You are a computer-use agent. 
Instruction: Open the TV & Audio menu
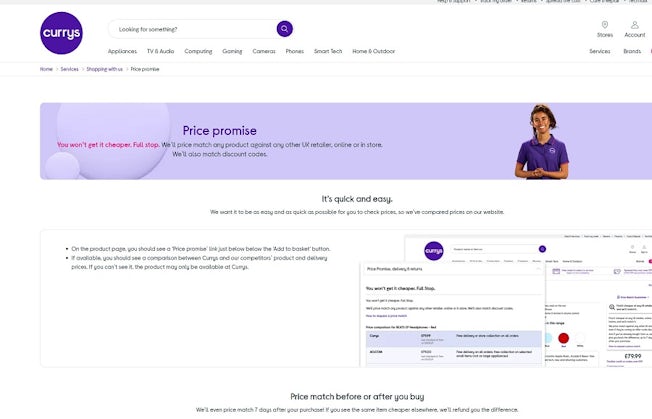pyautogui.click(x=160, y=51)
